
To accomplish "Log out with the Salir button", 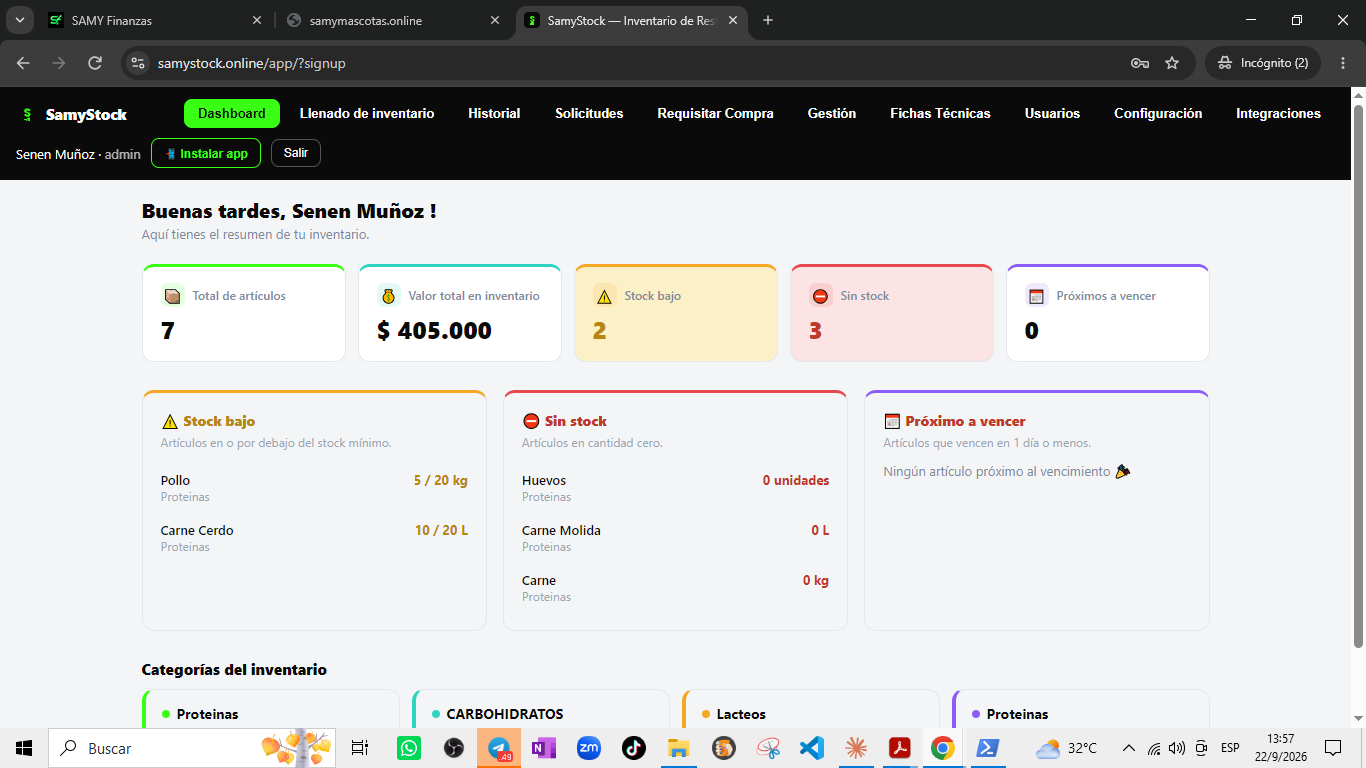I will [296, 153].
